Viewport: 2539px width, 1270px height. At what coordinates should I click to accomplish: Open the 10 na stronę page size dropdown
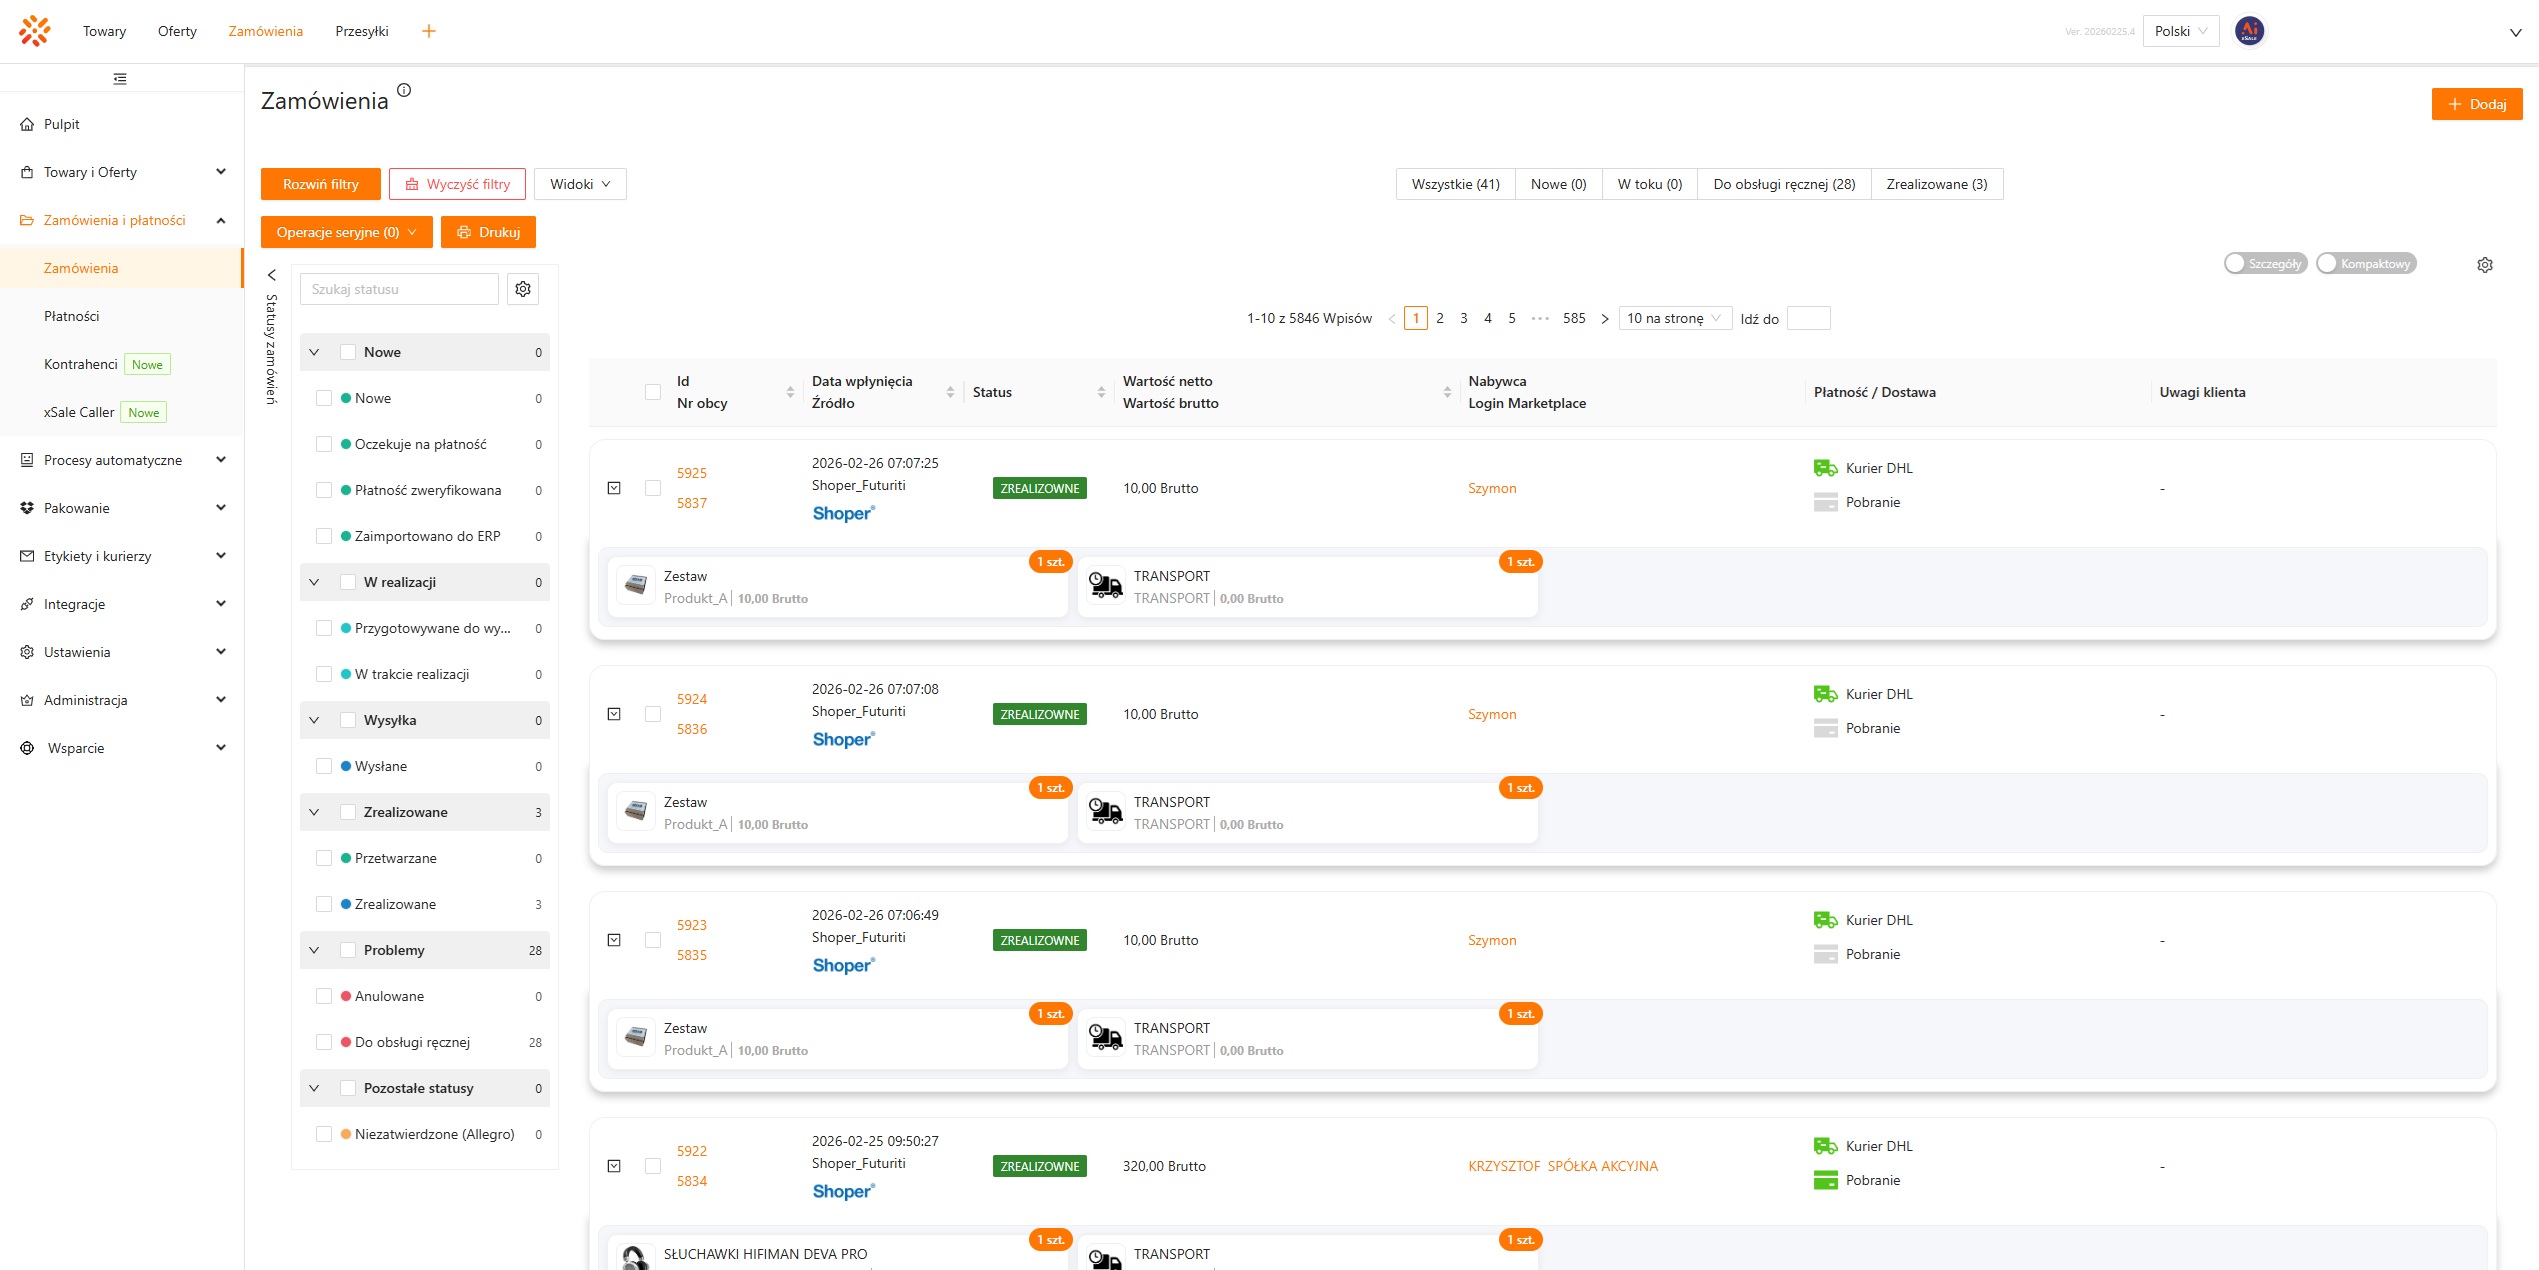[x=1674, y=319]
